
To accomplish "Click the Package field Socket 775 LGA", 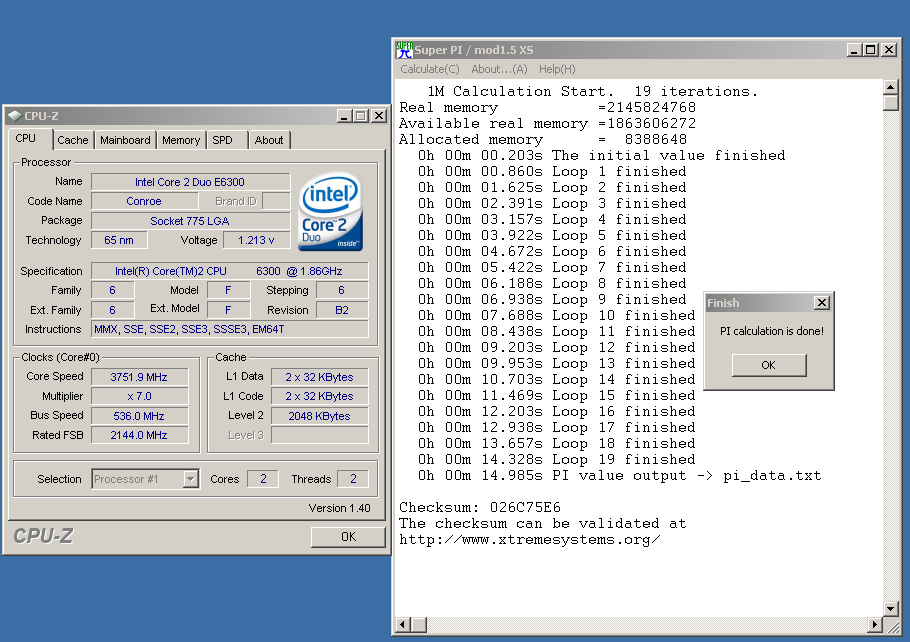I will tap(190, 221).
